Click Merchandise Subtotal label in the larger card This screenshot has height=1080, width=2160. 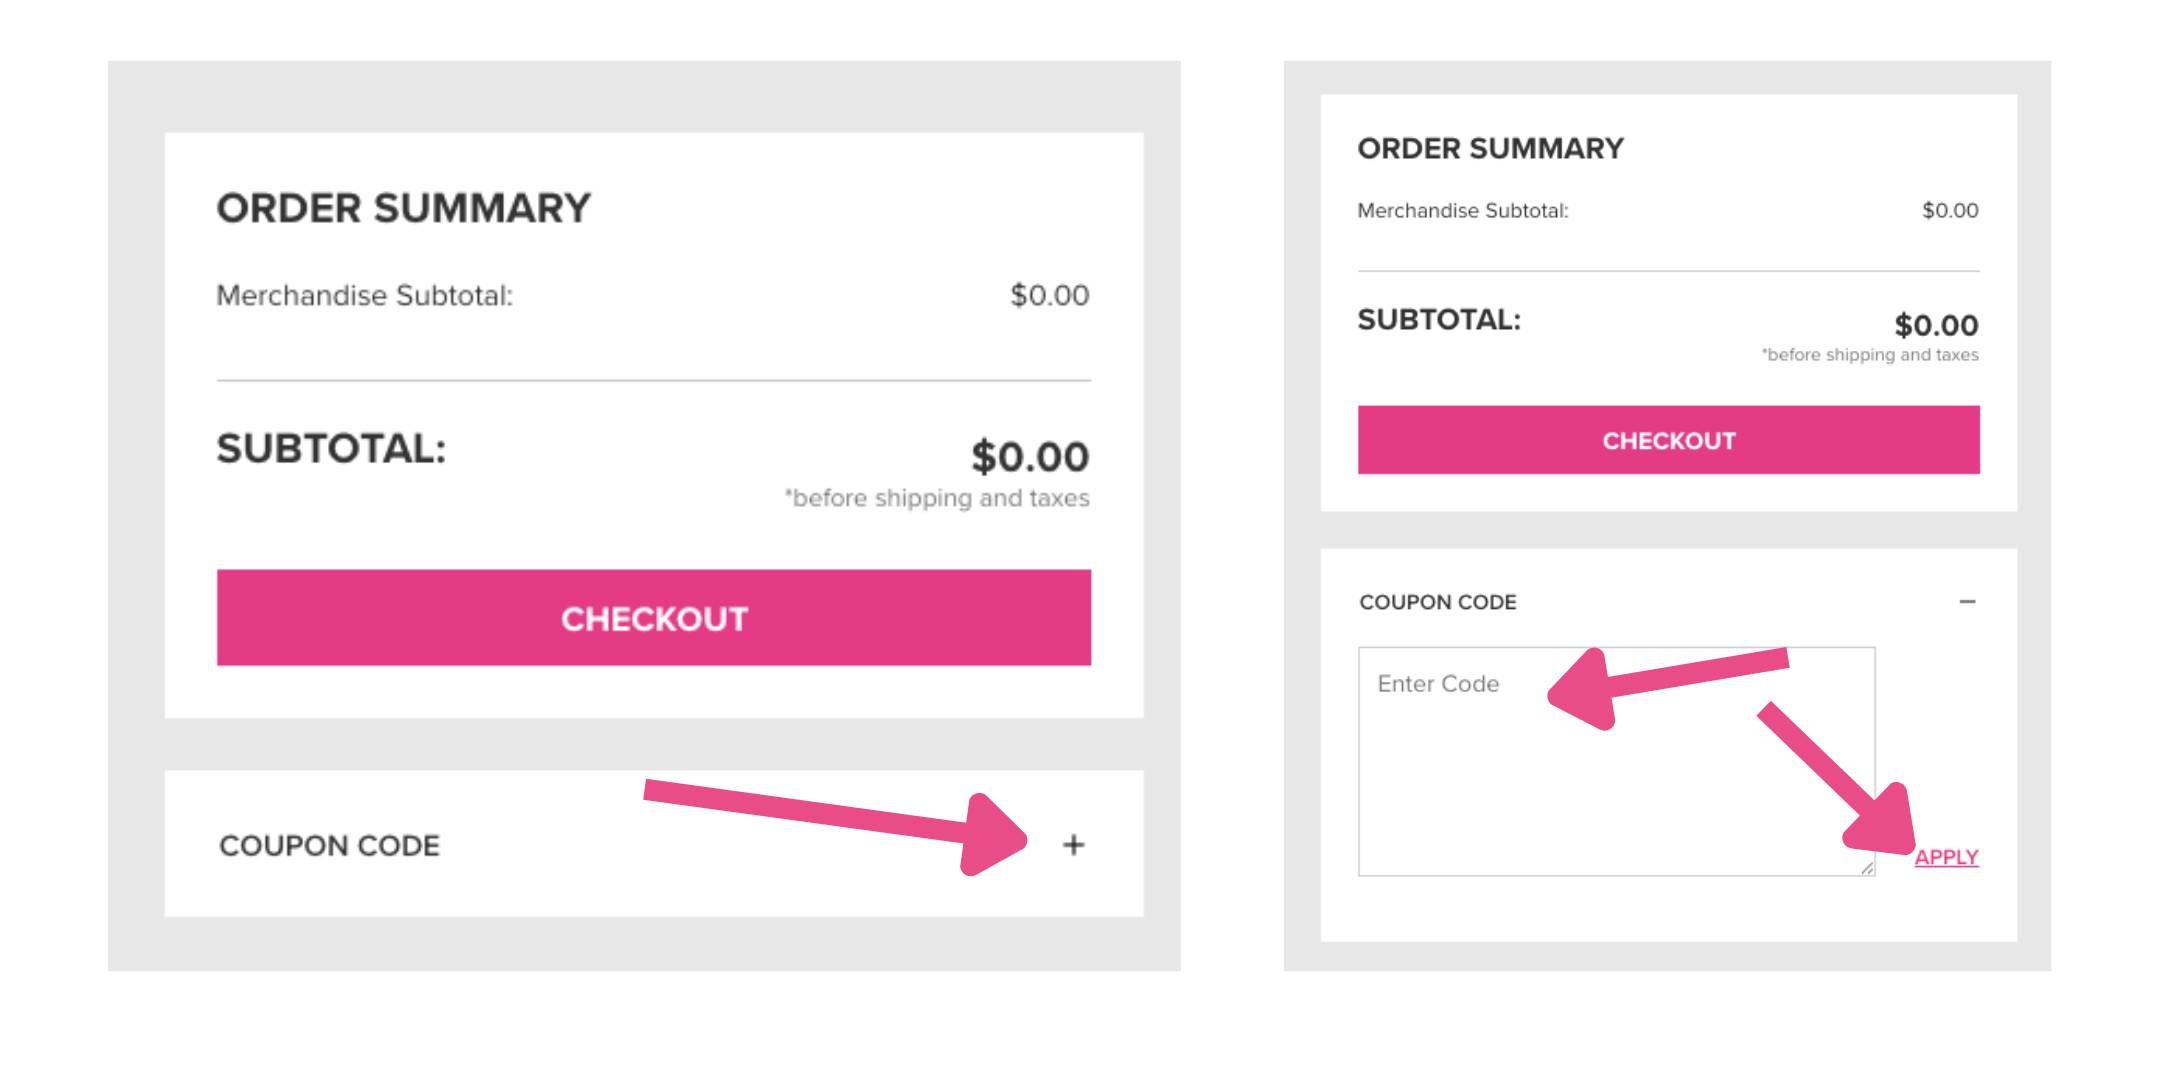pyautogui.click(x=364, y=296)
